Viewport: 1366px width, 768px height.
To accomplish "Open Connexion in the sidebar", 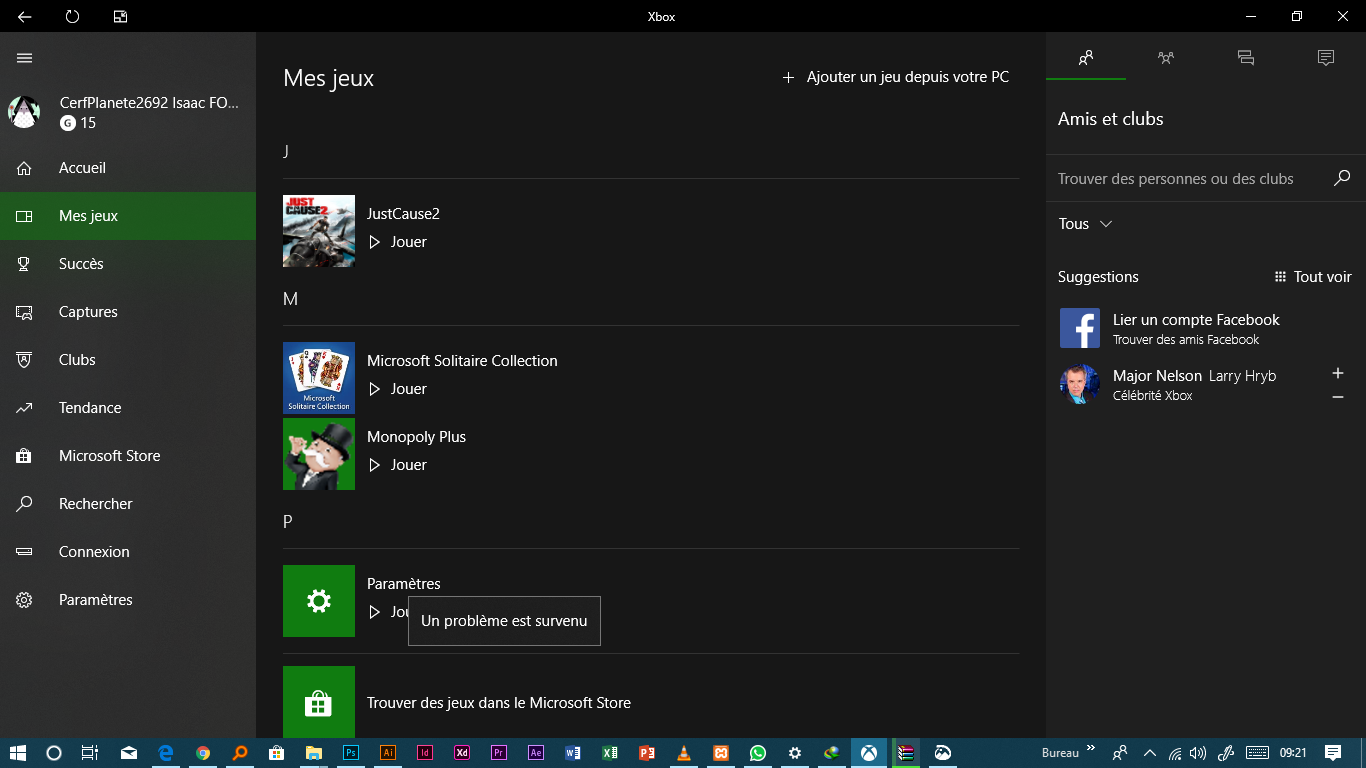I will point(128,552).
